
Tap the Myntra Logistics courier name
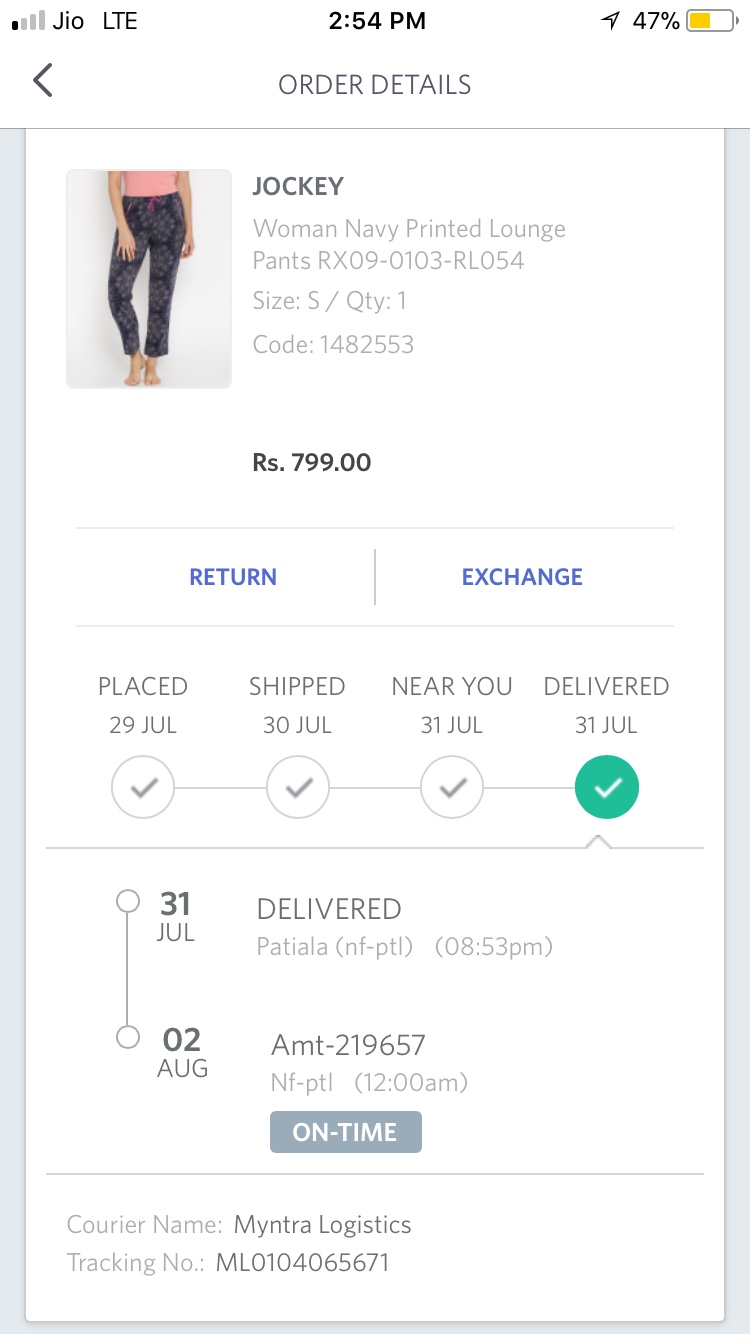pyautogui.click(x=322, y=1225)
